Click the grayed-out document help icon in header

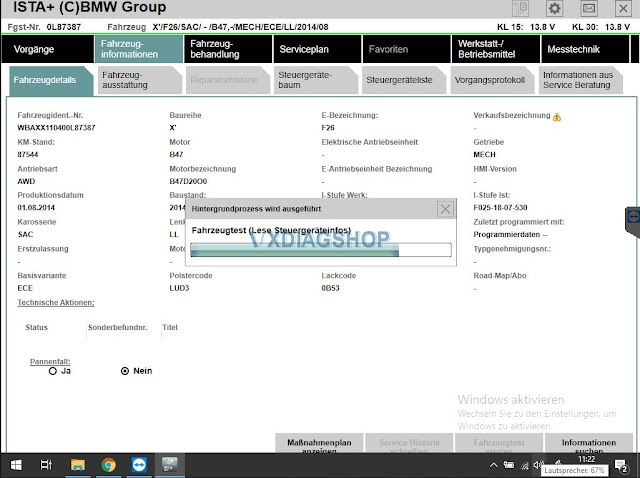tap(520, 8)
